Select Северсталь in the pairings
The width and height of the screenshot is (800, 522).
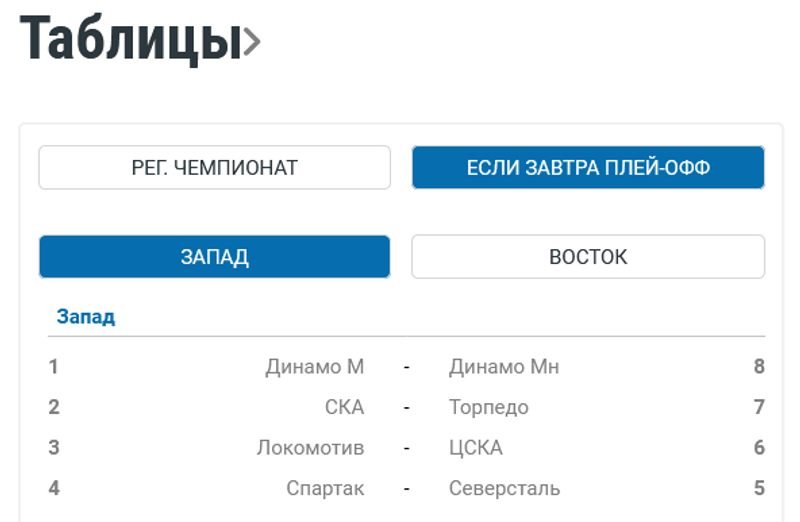pyautogui.click(x=505, y=489)
